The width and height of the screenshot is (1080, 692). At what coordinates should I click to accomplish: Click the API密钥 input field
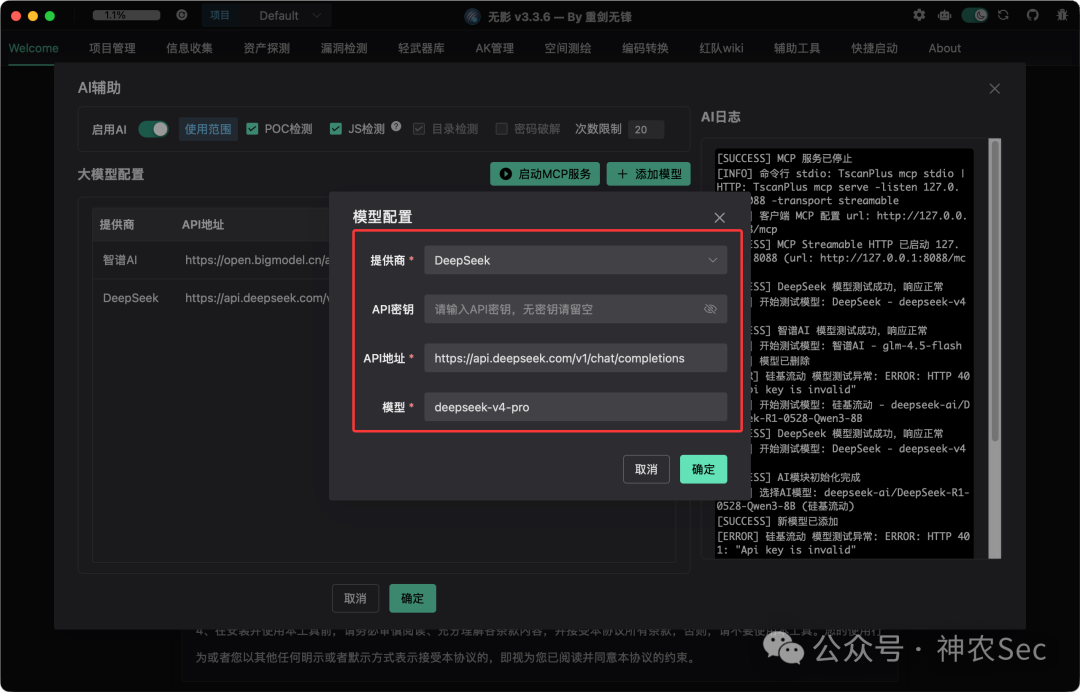pyautogui.click(x=575, y=309)
